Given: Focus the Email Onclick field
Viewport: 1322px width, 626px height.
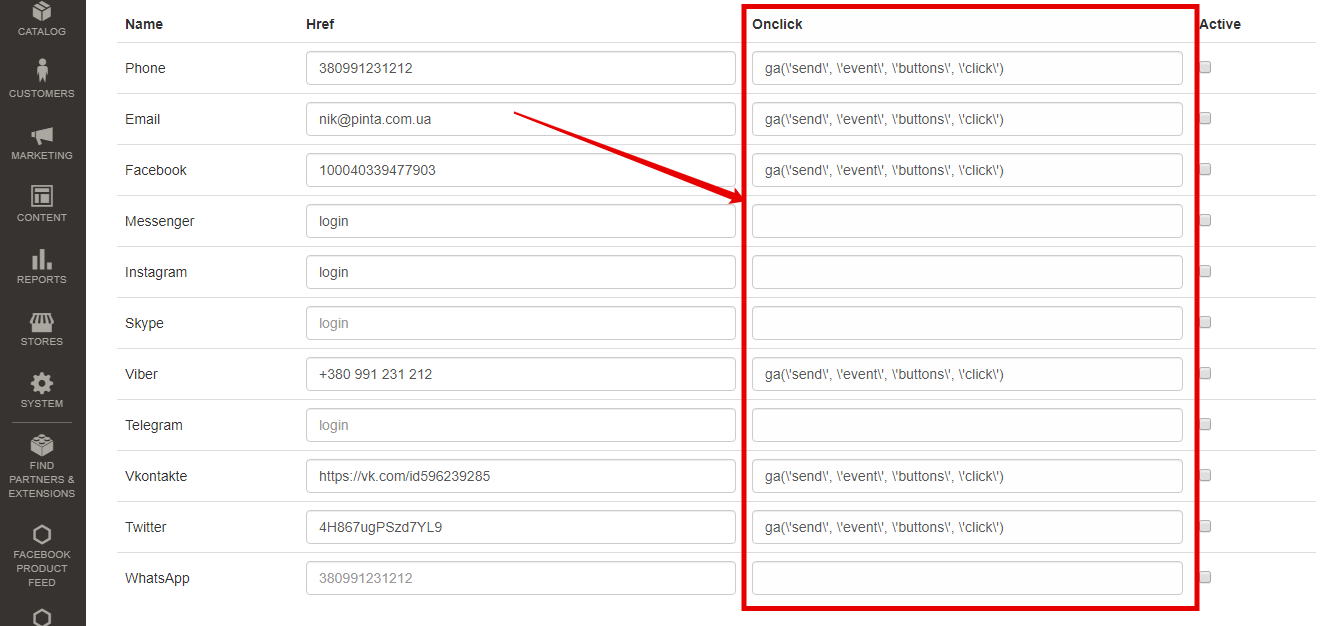Looking at the screenshot, I should (967, 119).
